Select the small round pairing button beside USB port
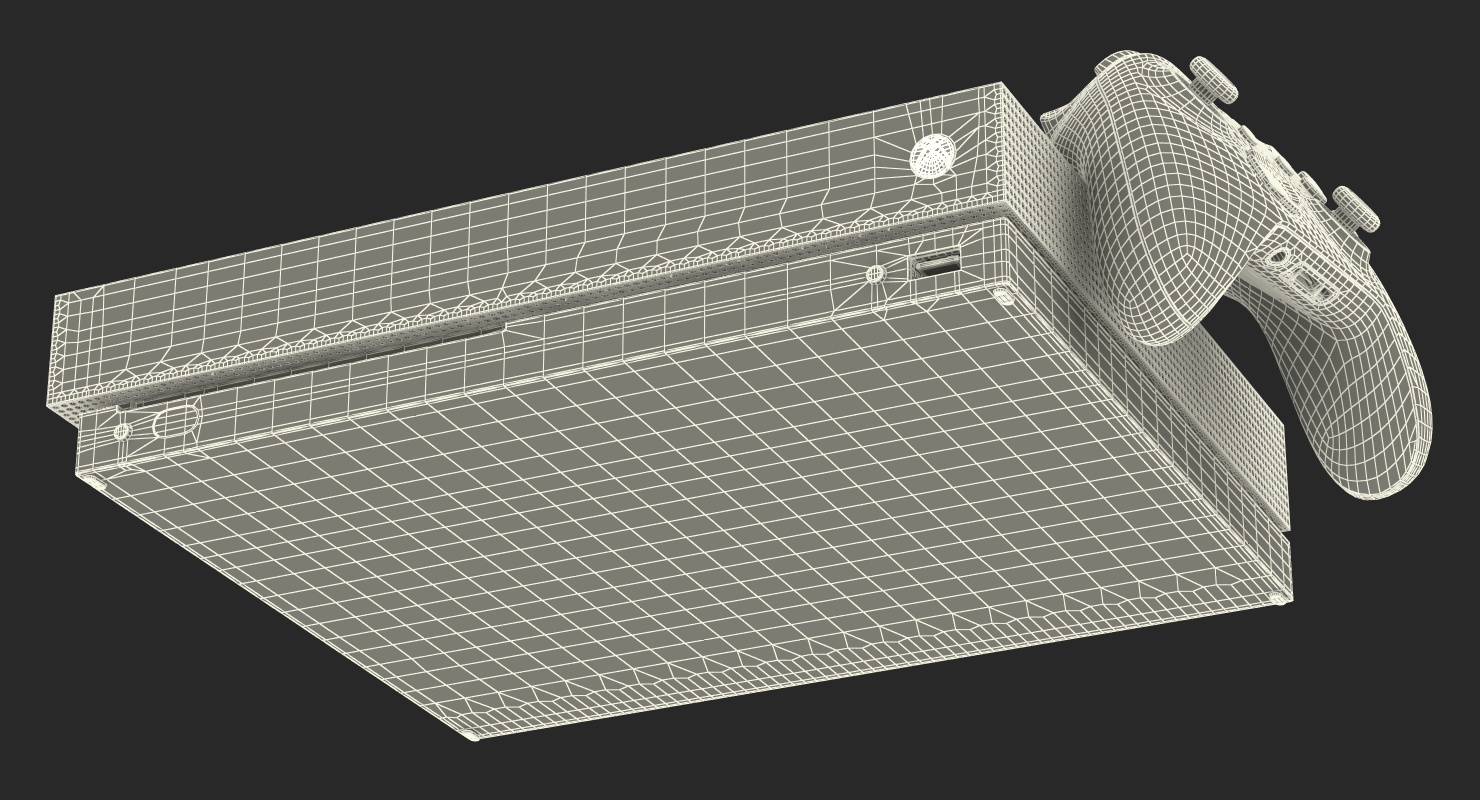This screenshot has height=800, width=1480. (874, 274)
